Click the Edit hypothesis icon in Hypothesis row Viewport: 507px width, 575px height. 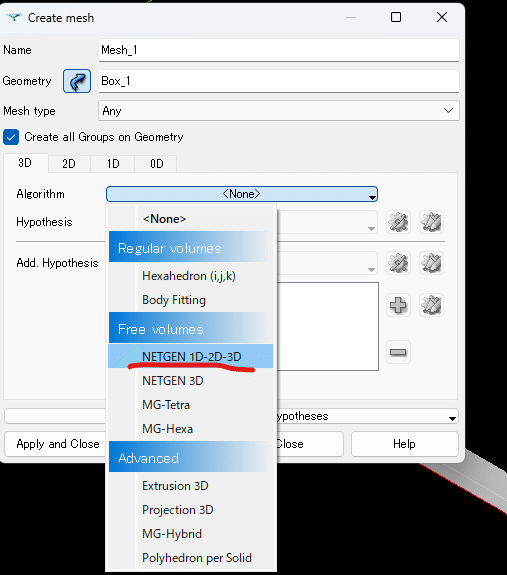click(x=431, y=222)
